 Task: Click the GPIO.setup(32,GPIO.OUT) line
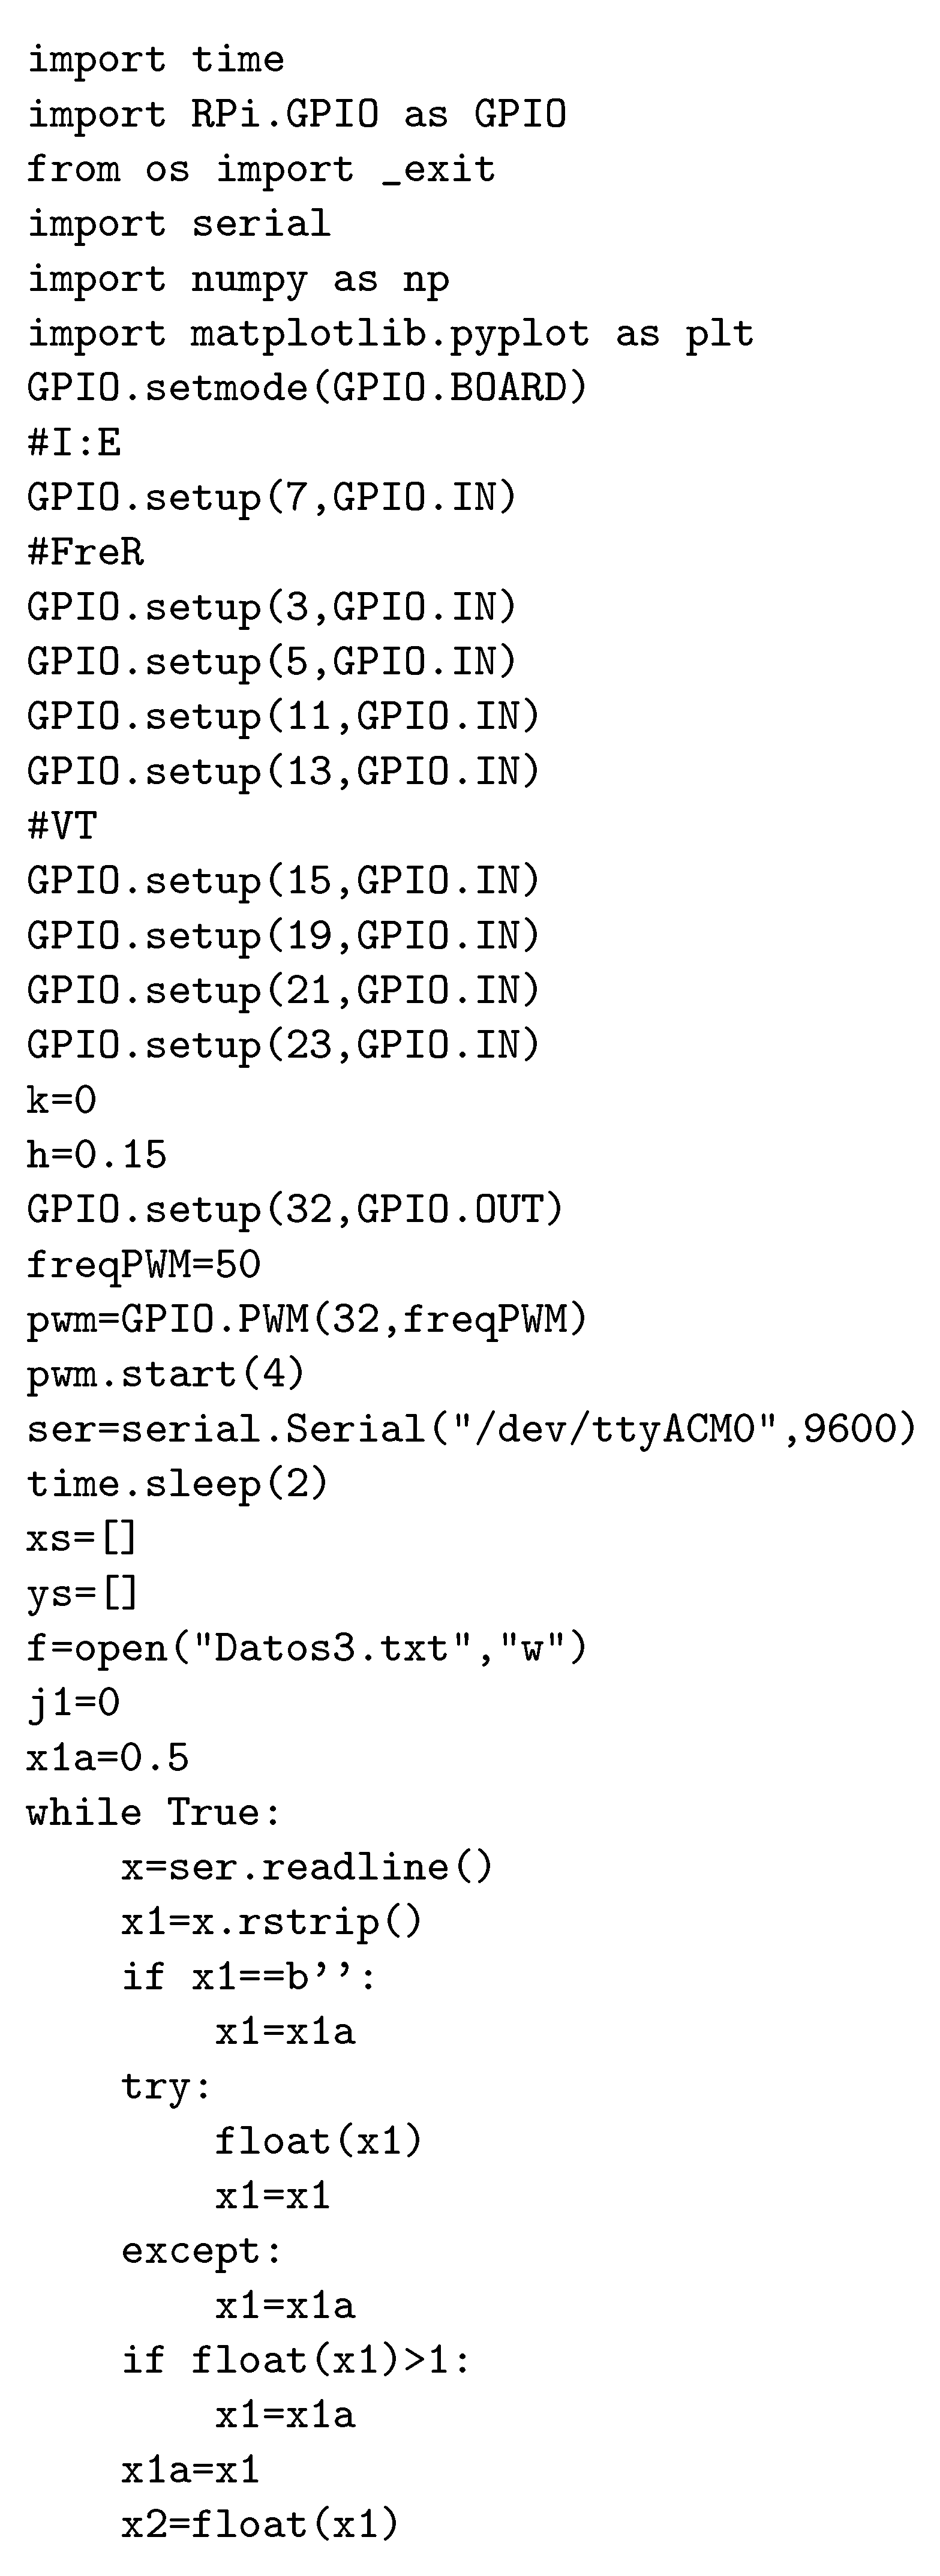point(295,1210)
